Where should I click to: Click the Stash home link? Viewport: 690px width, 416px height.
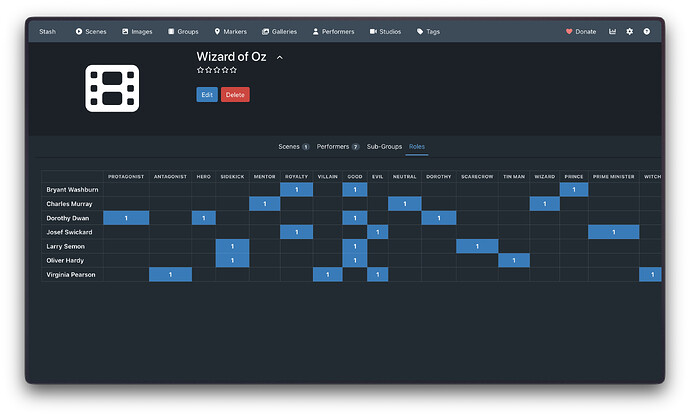48,32
